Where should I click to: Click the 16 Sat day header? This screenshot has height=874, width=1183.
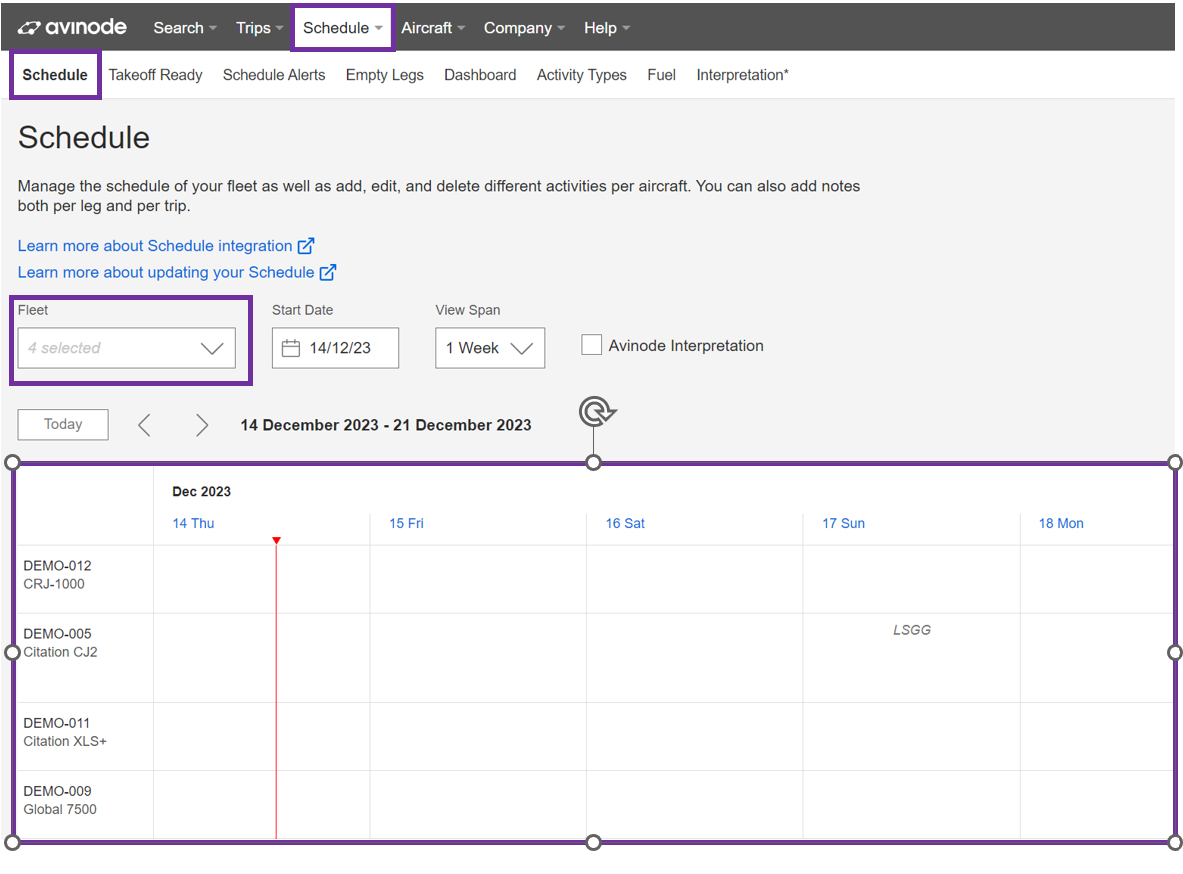pos(625,523)
